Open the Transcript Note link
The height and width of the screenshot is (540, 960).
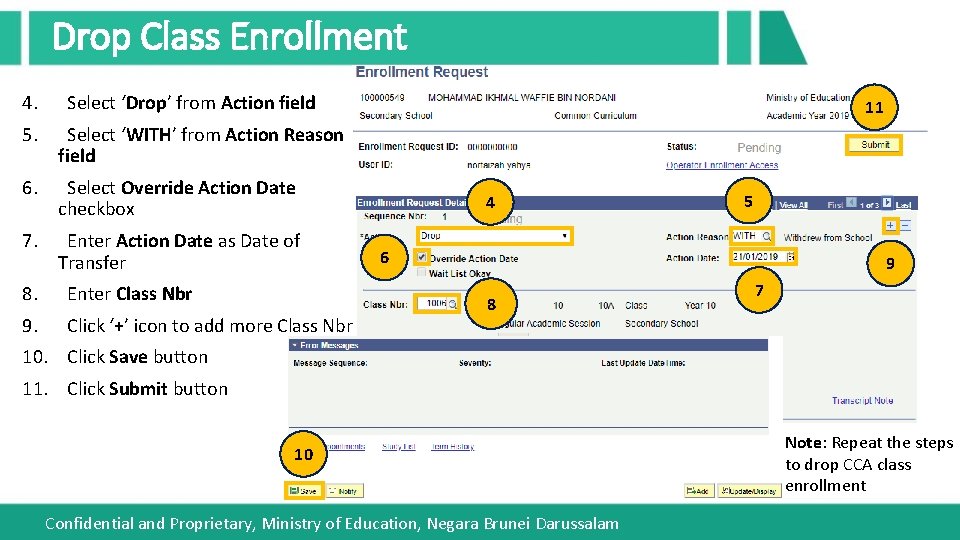tap(862, 400)
